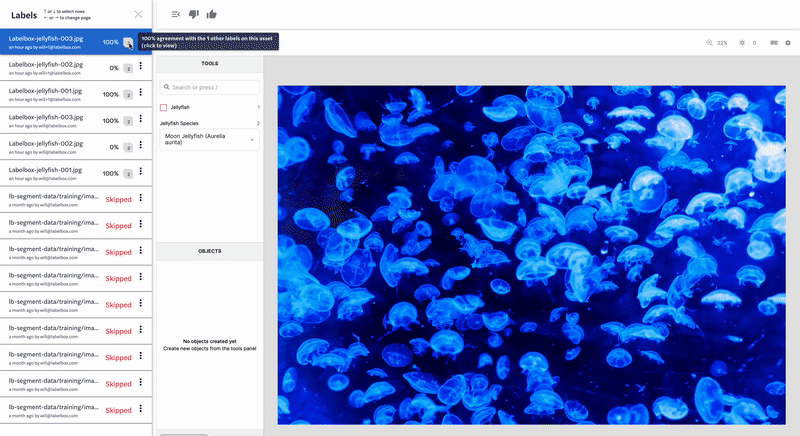The height and width of the screenshot is (436, 800).
Task: Click the 0% score of jellyfish-002 by will+1
Action: tap(114, 68)
